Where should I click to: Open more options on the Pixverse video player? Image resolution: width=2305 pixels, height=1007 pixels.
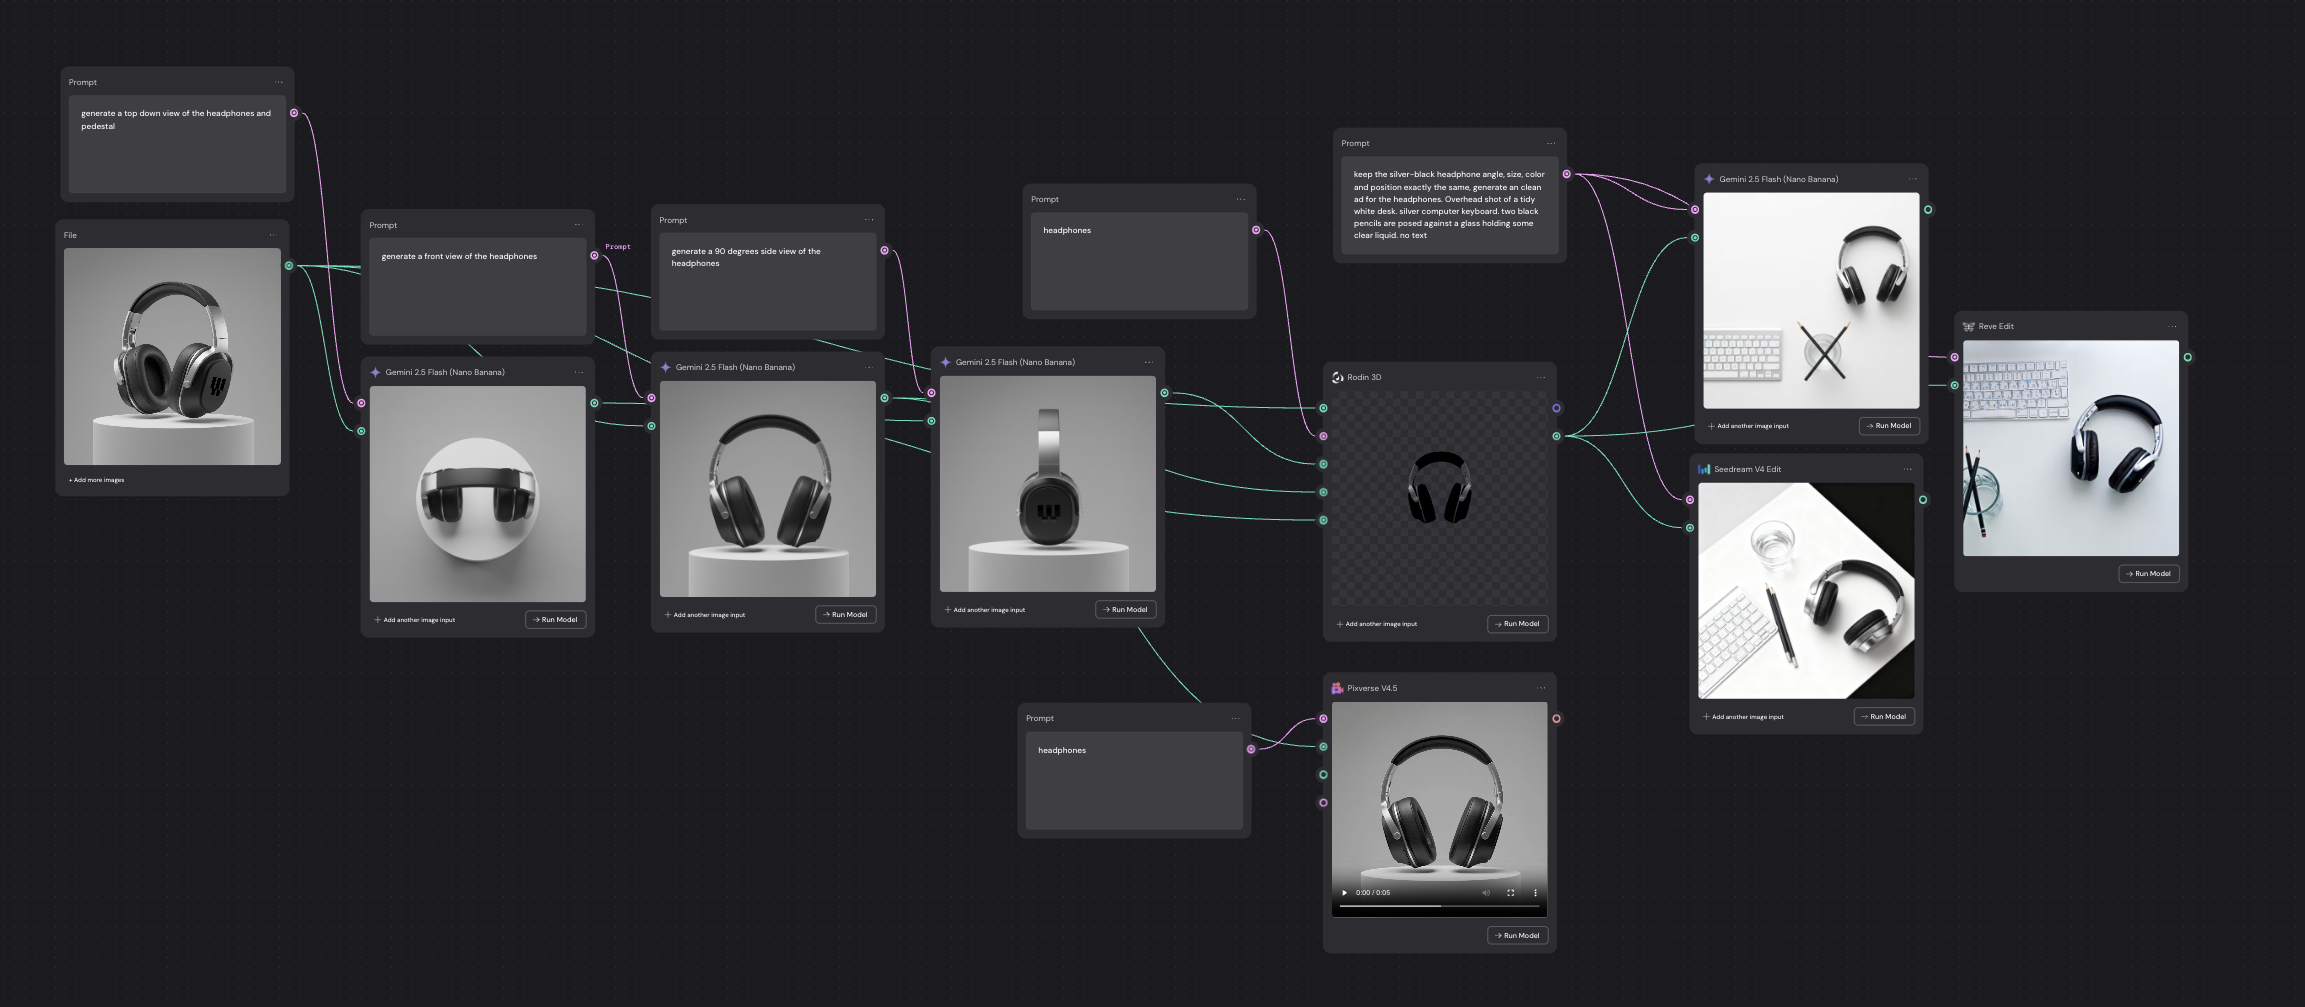pyautogui.click(x=1535, y=893)
